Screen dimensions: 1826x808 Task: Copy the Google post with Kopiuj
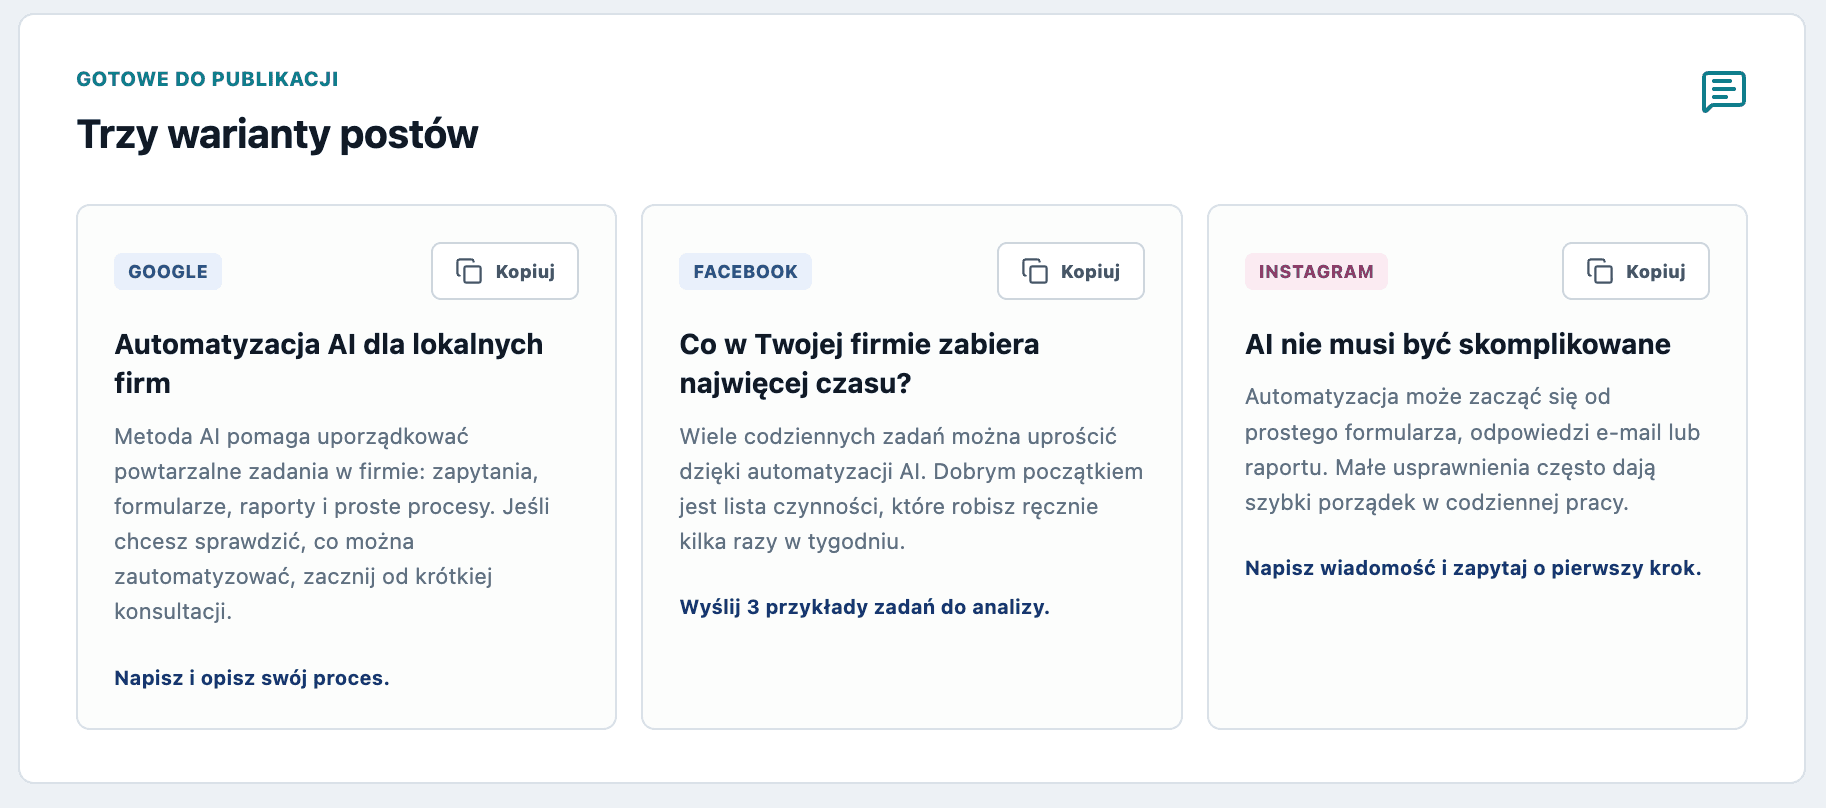click(x=505, y=271)
